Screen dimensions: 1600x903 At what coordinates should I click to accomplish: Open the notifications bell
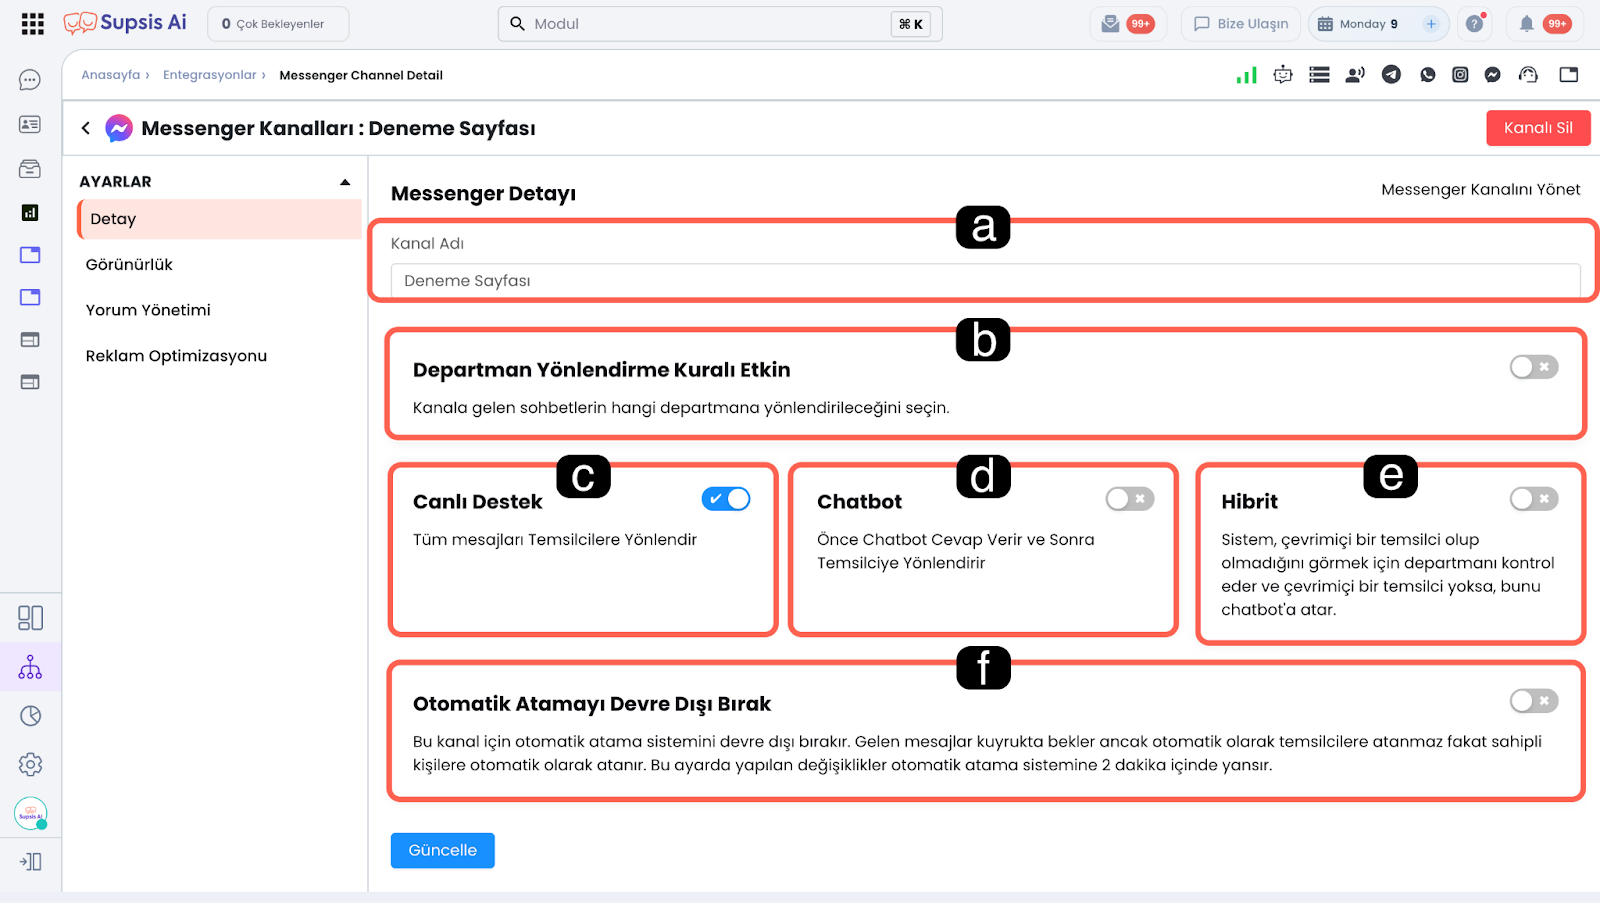[1526, 24]
